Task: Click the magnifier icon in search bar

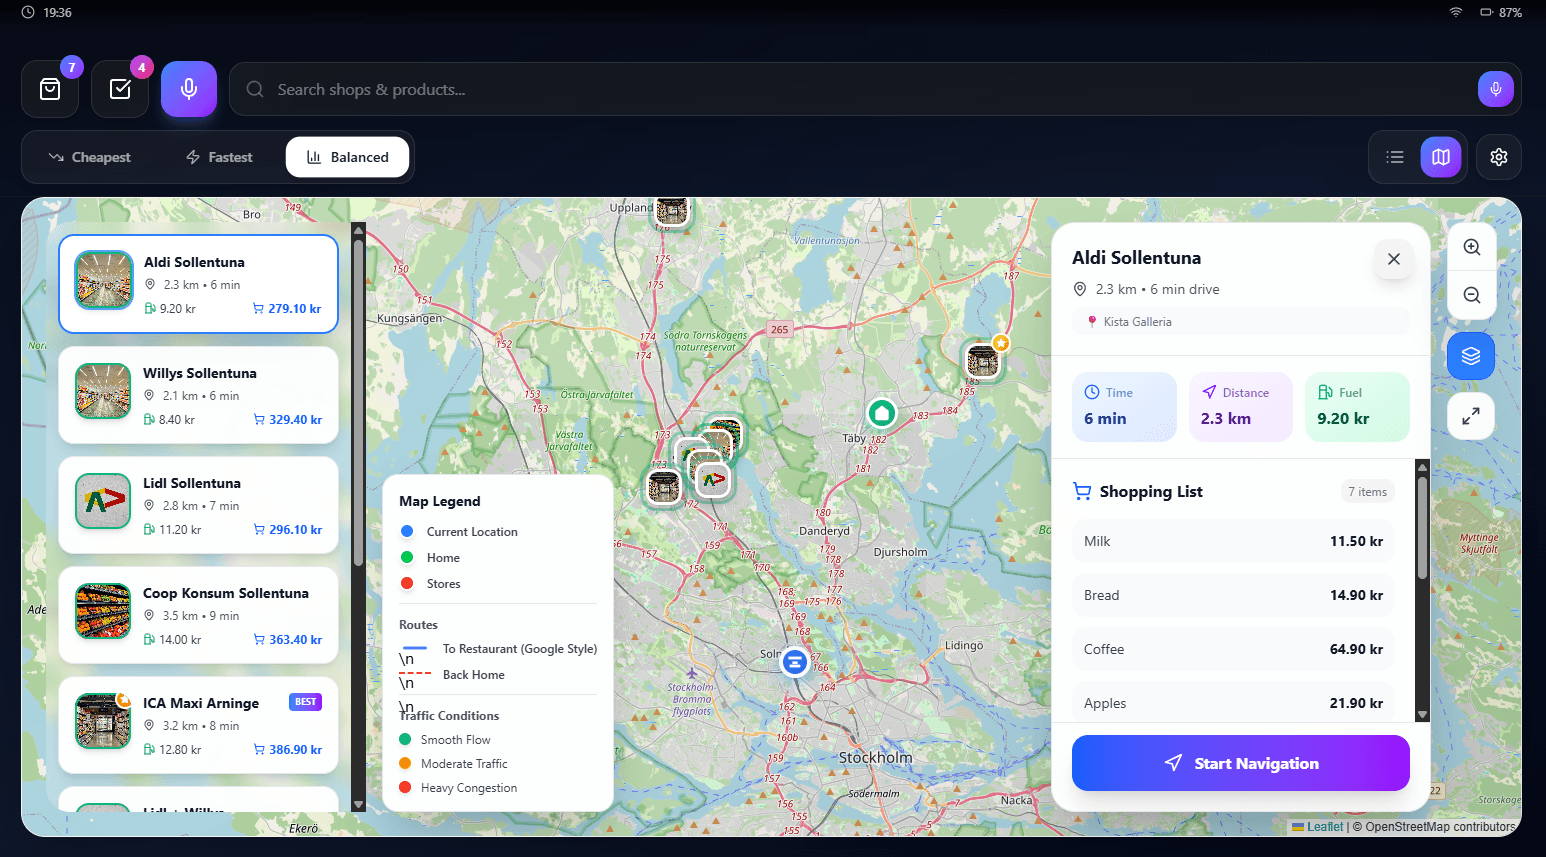Action: pos(255,89)
